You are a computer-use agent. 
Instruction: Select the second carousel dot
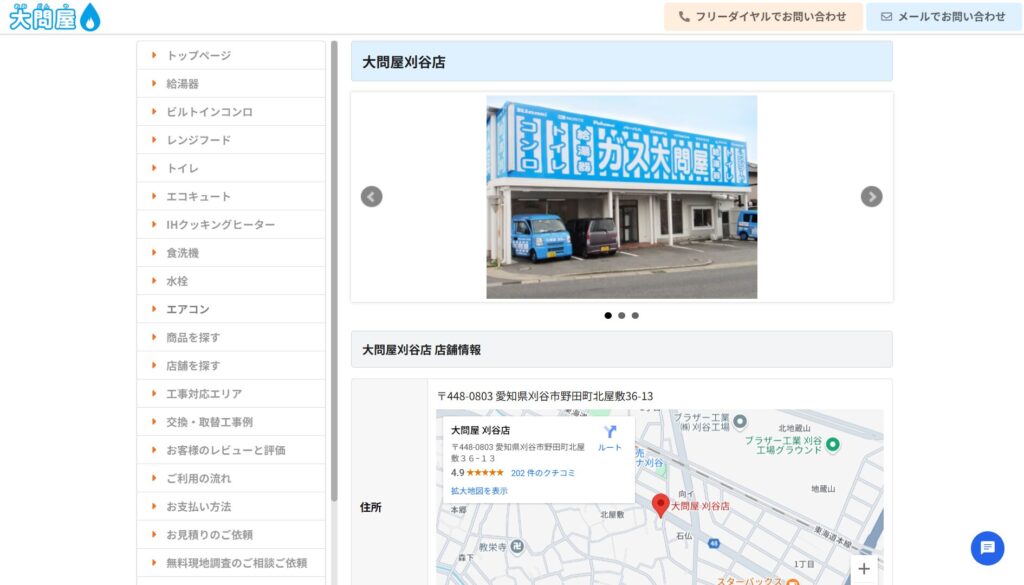point(622,315)
